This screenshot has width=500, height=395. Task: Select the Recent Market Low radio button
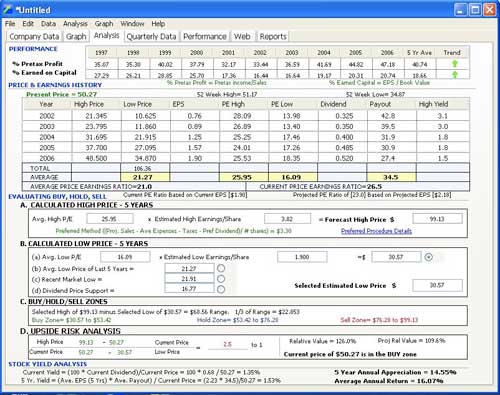pos(221,279)
